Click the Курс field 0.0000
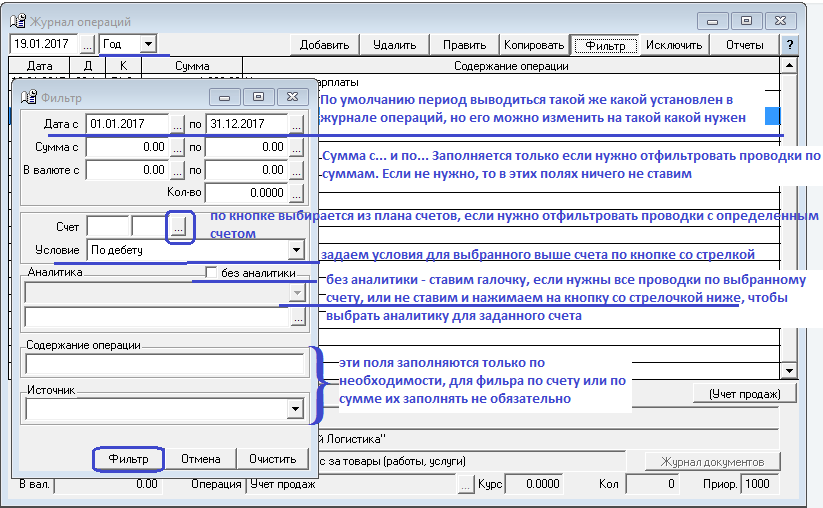The height and width of the screenshot is (508, 823). [532, 484]
